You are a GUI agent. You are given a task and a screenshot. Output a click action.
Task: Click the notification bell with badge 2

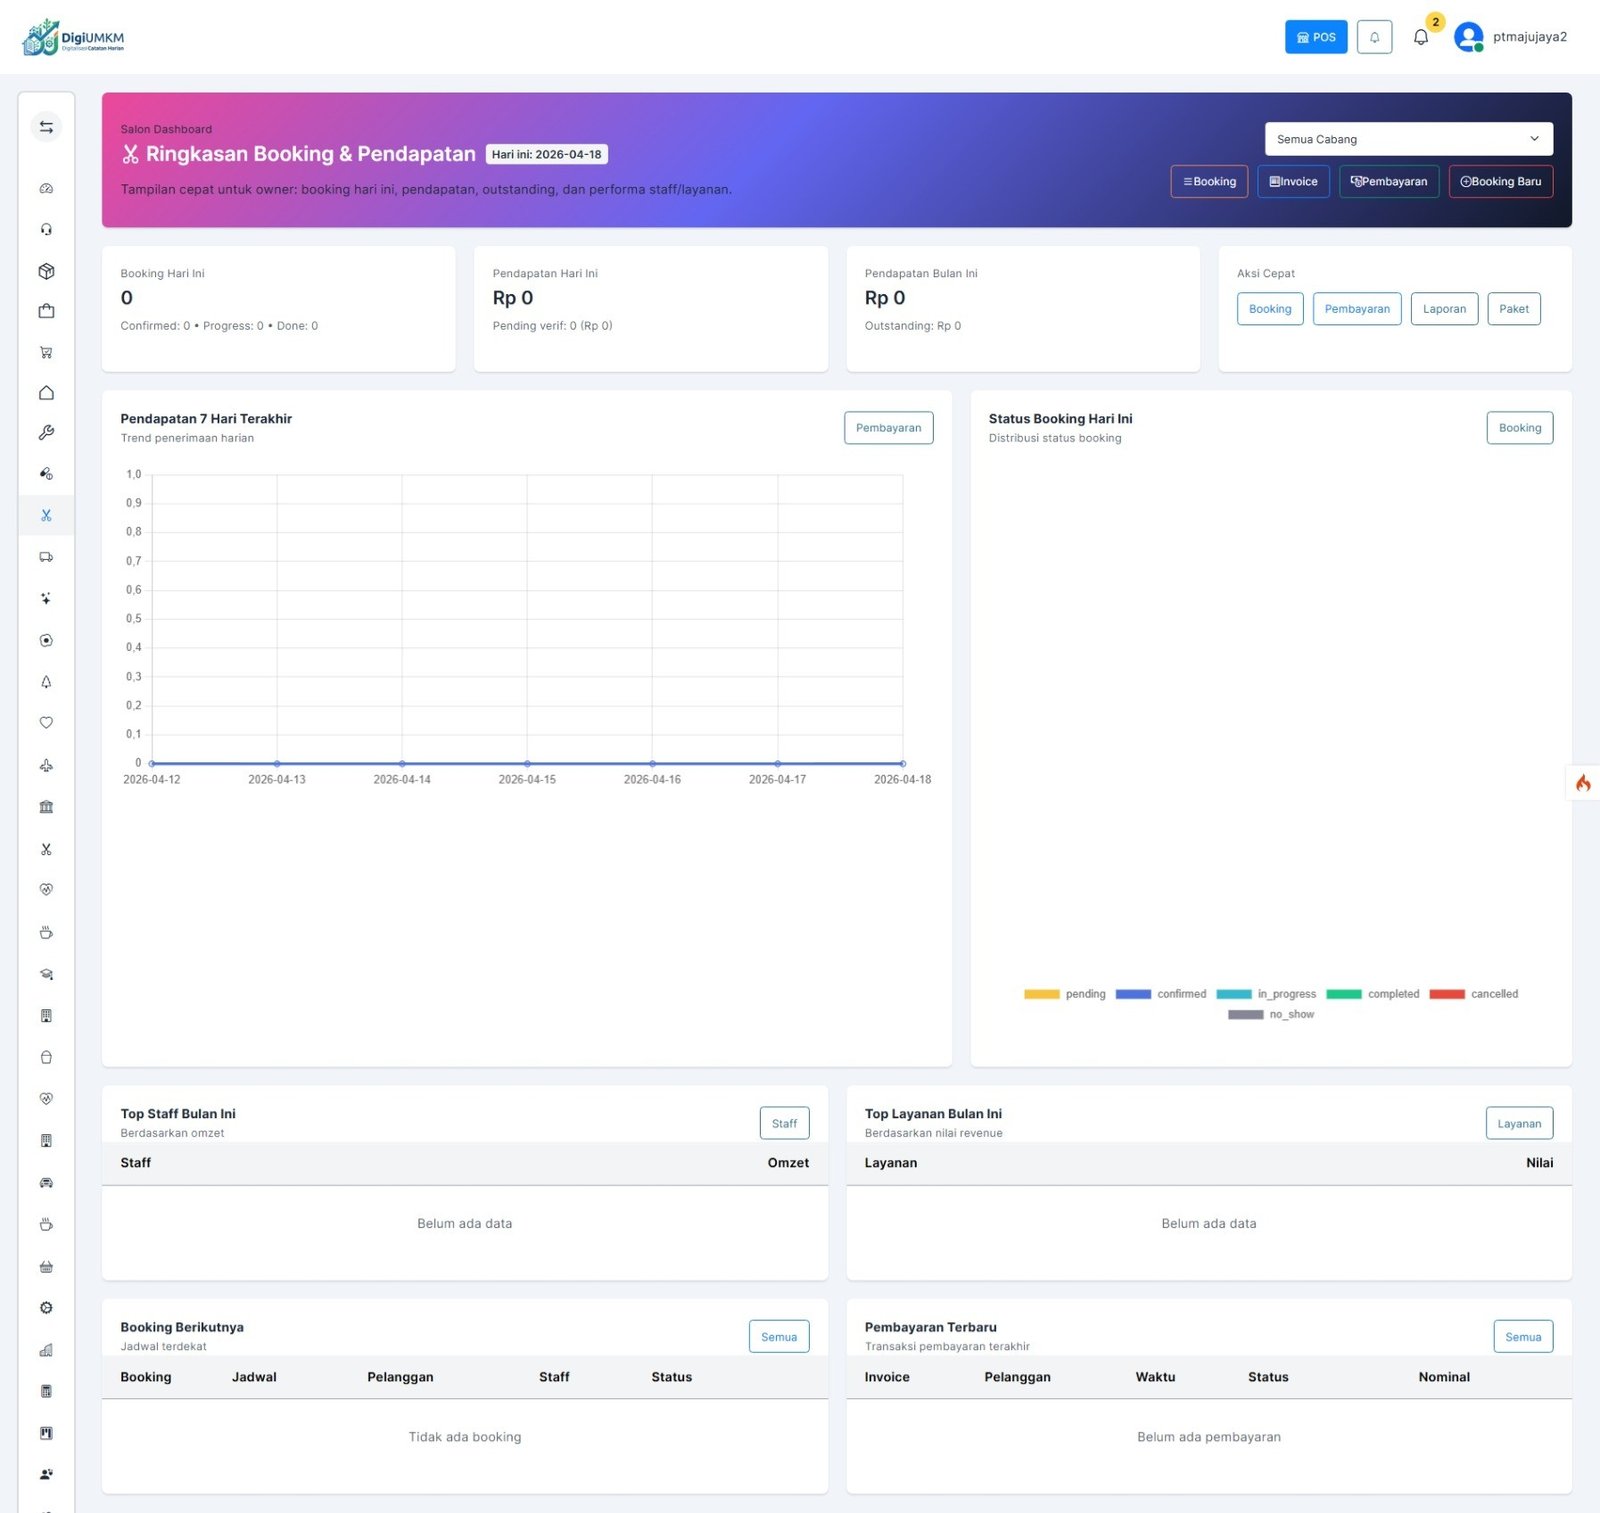point(1421,37)
